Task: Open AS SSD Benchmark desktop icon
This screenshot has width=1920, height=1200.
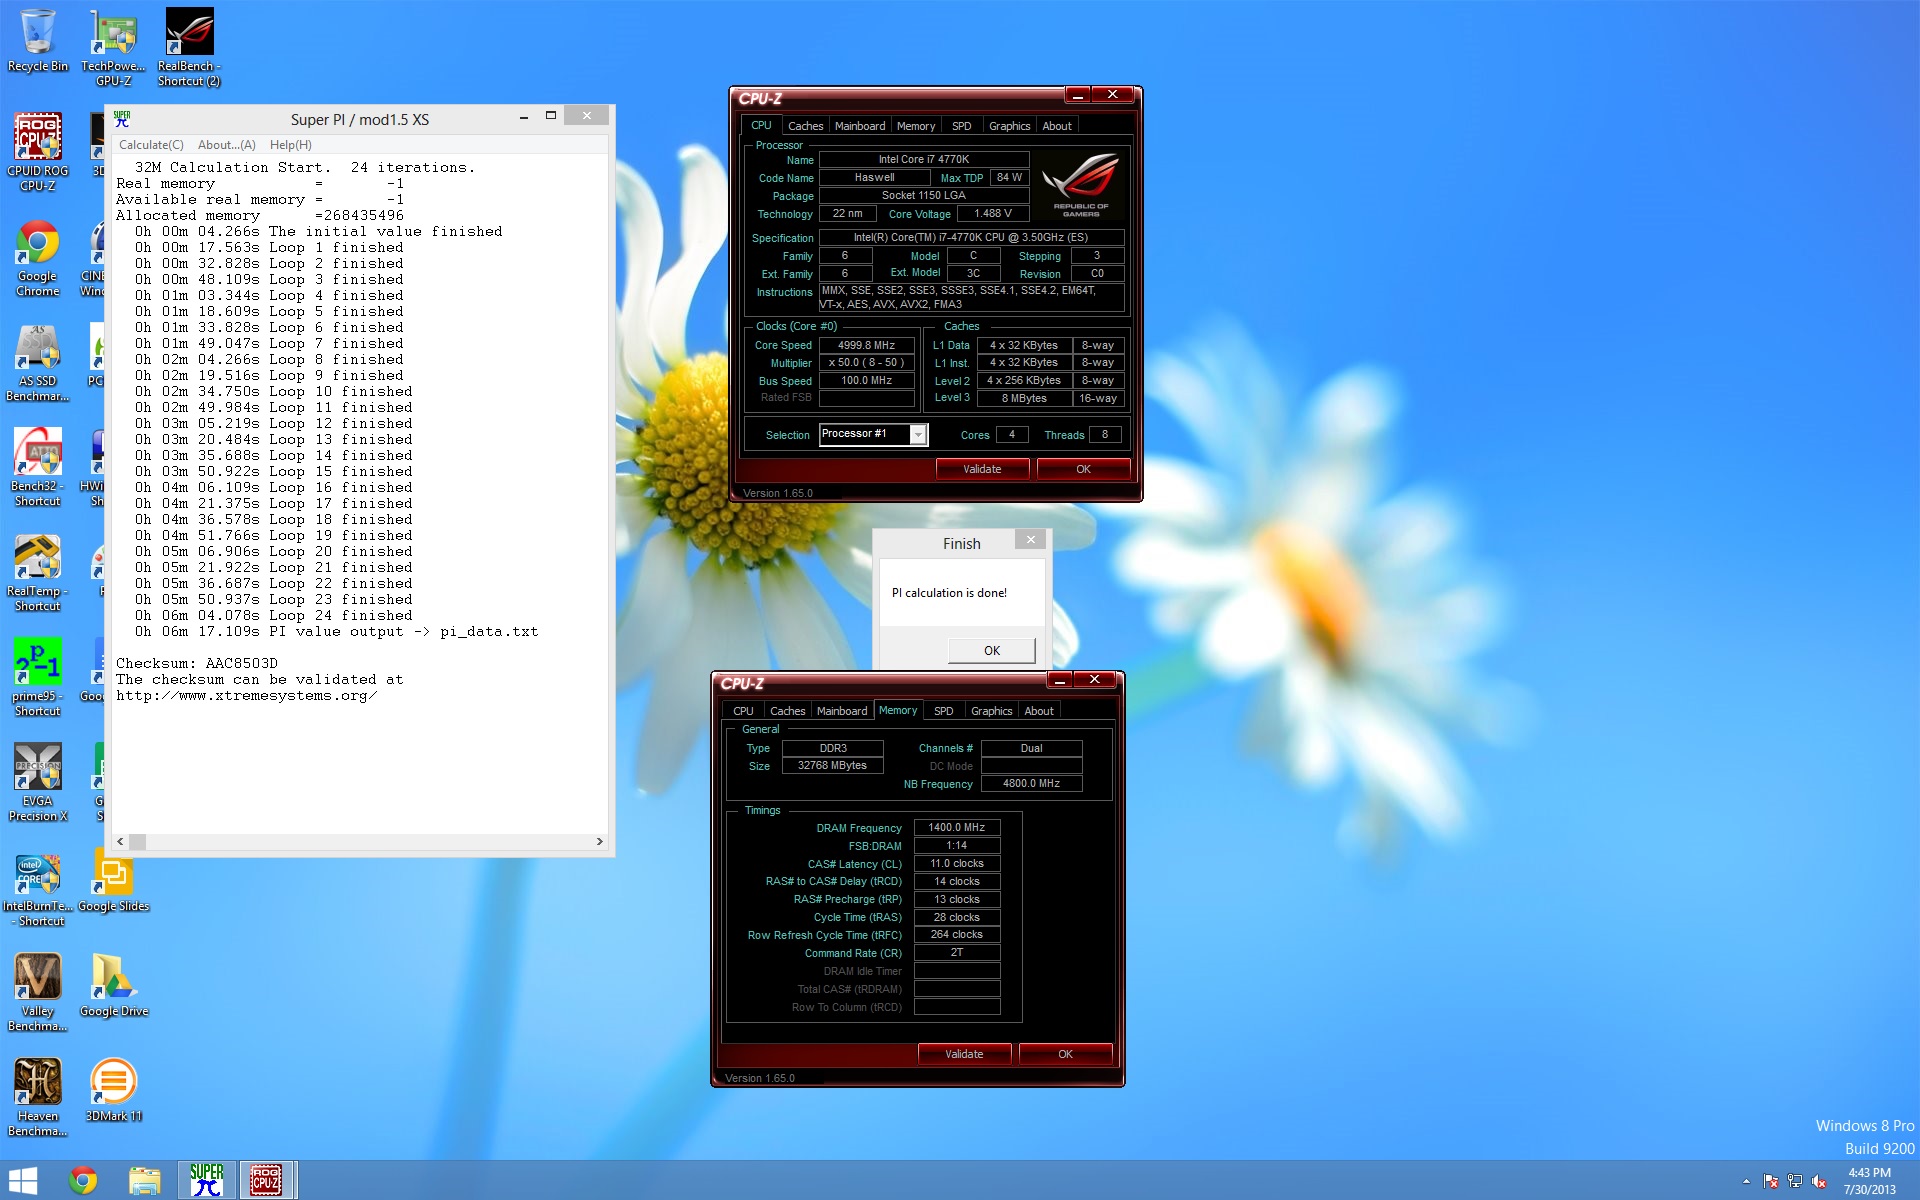Action: [x=37, y=362]
